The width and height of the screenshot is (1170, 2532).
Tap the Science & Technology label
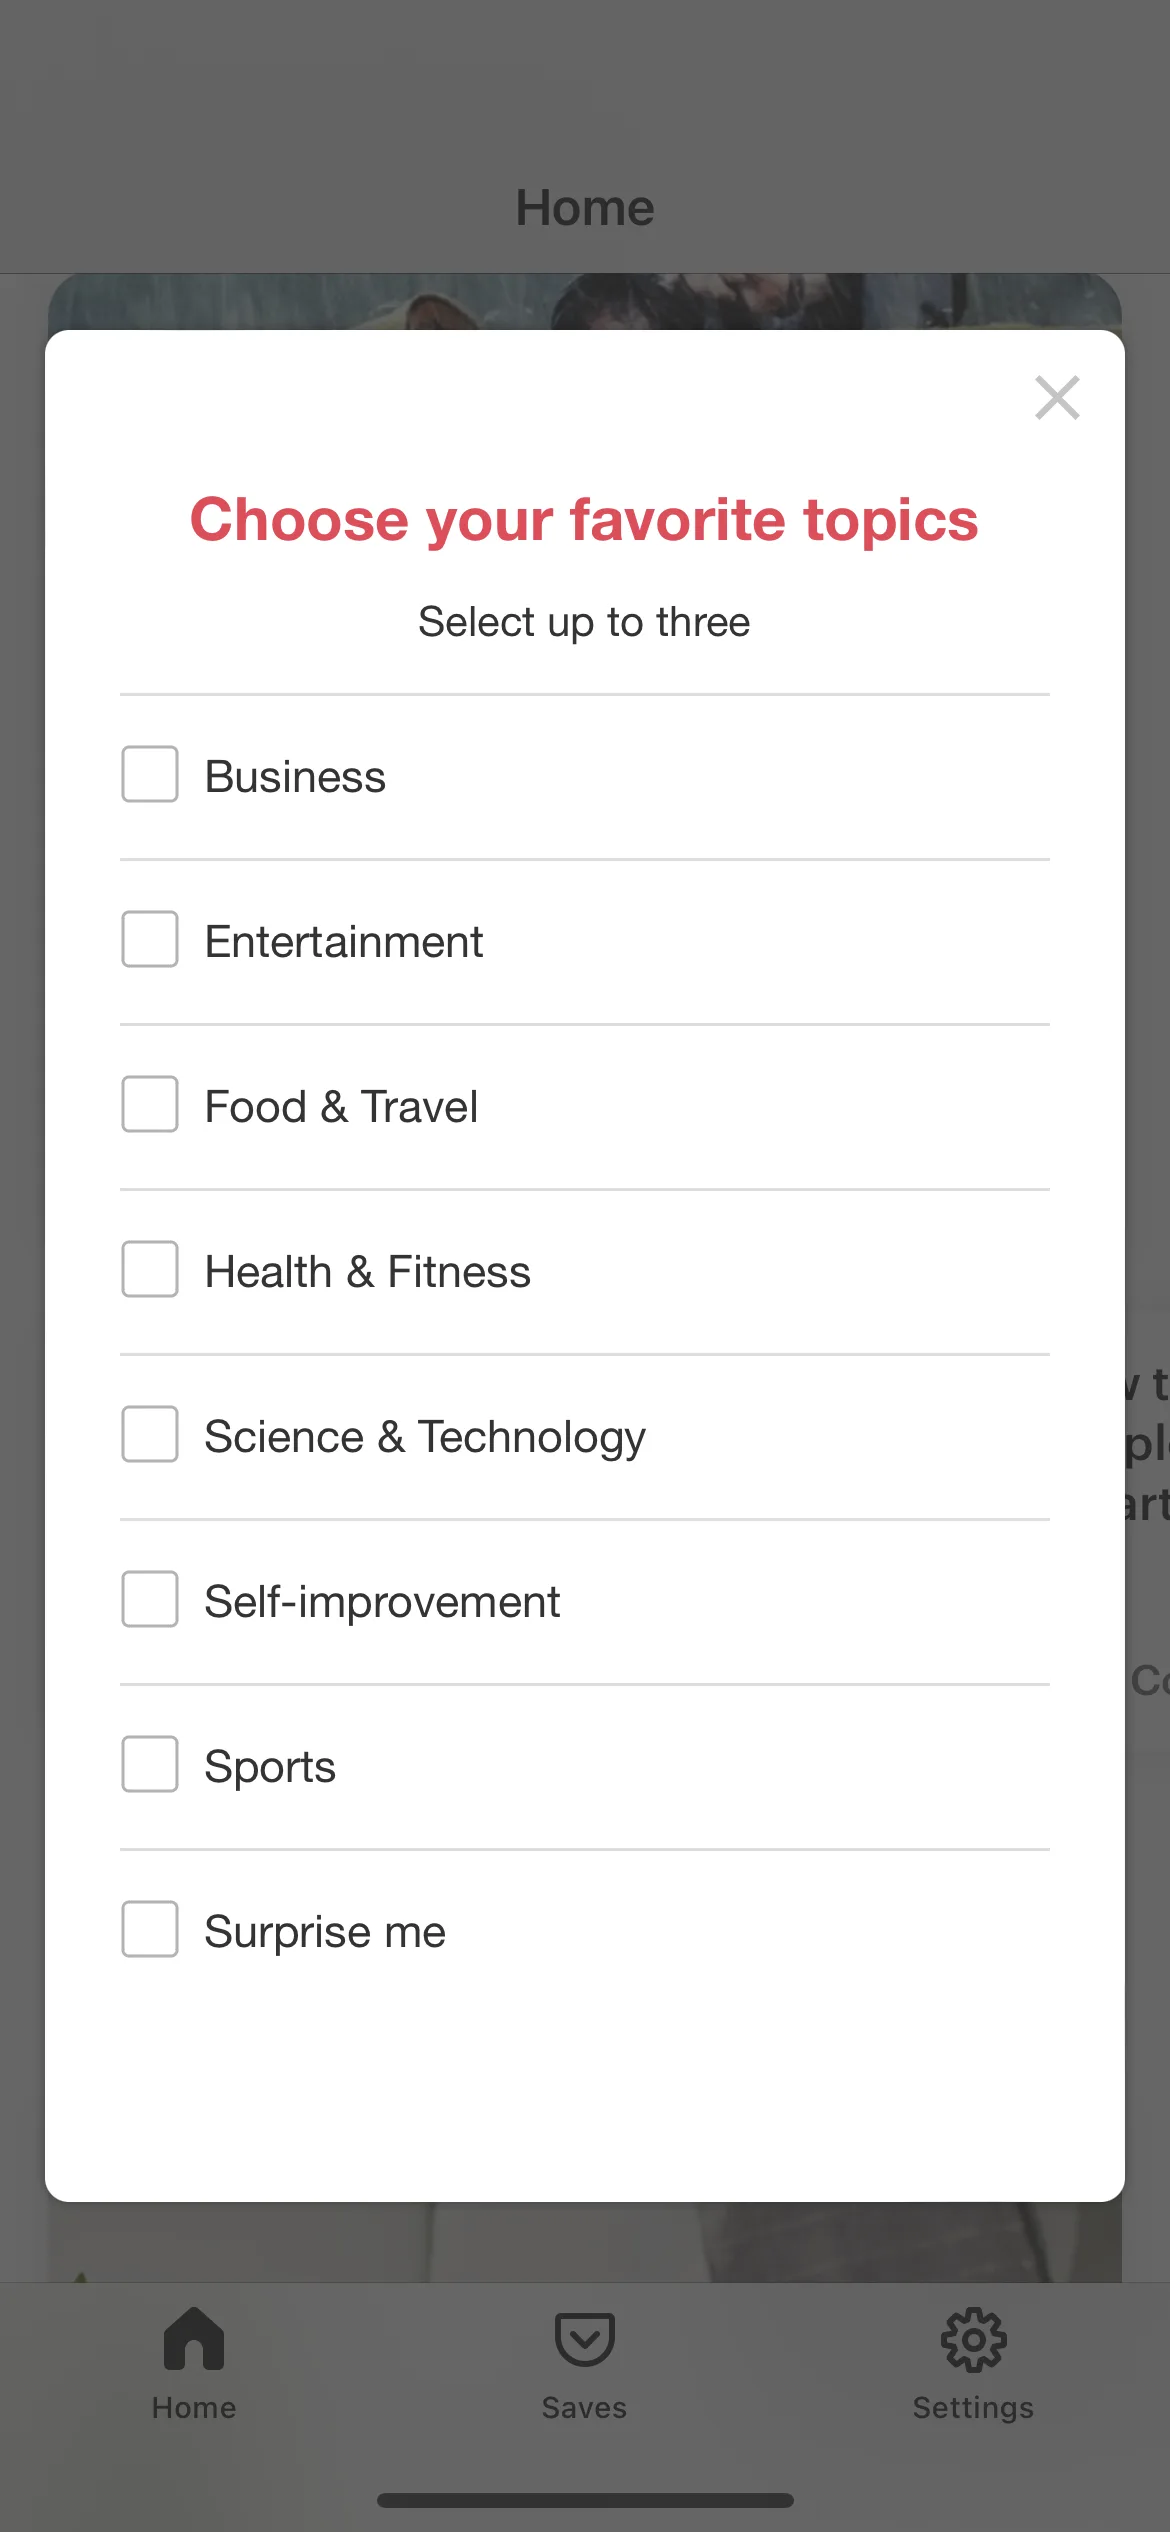425,1438
